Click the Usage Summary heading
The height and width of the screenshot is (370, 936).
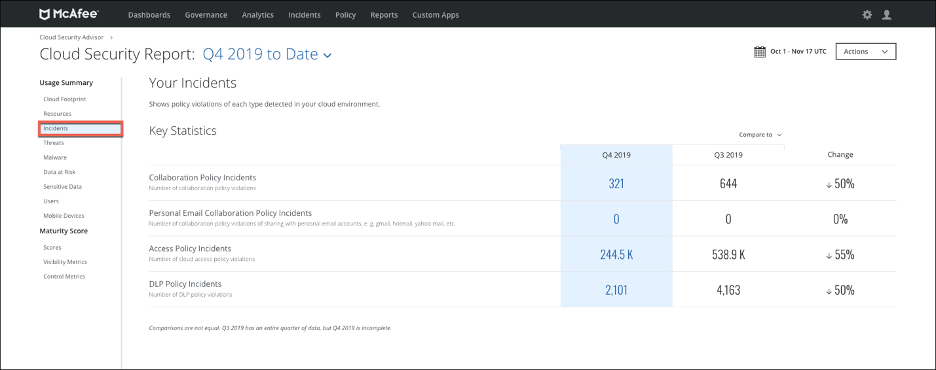66,83
